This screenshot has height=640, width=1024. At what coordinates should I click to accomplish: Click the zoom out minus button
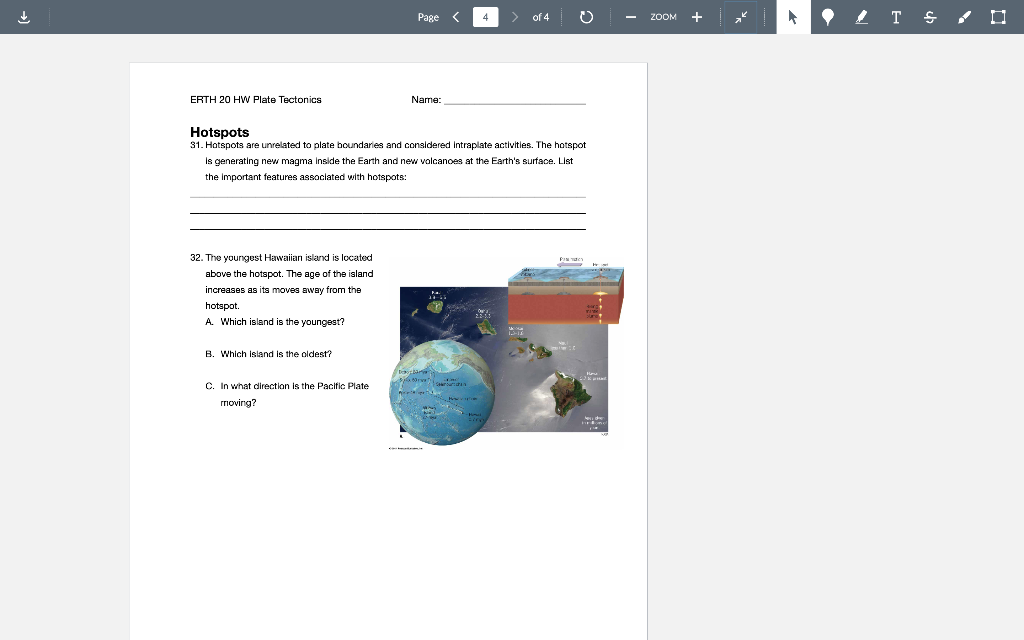tap(630, 16)
